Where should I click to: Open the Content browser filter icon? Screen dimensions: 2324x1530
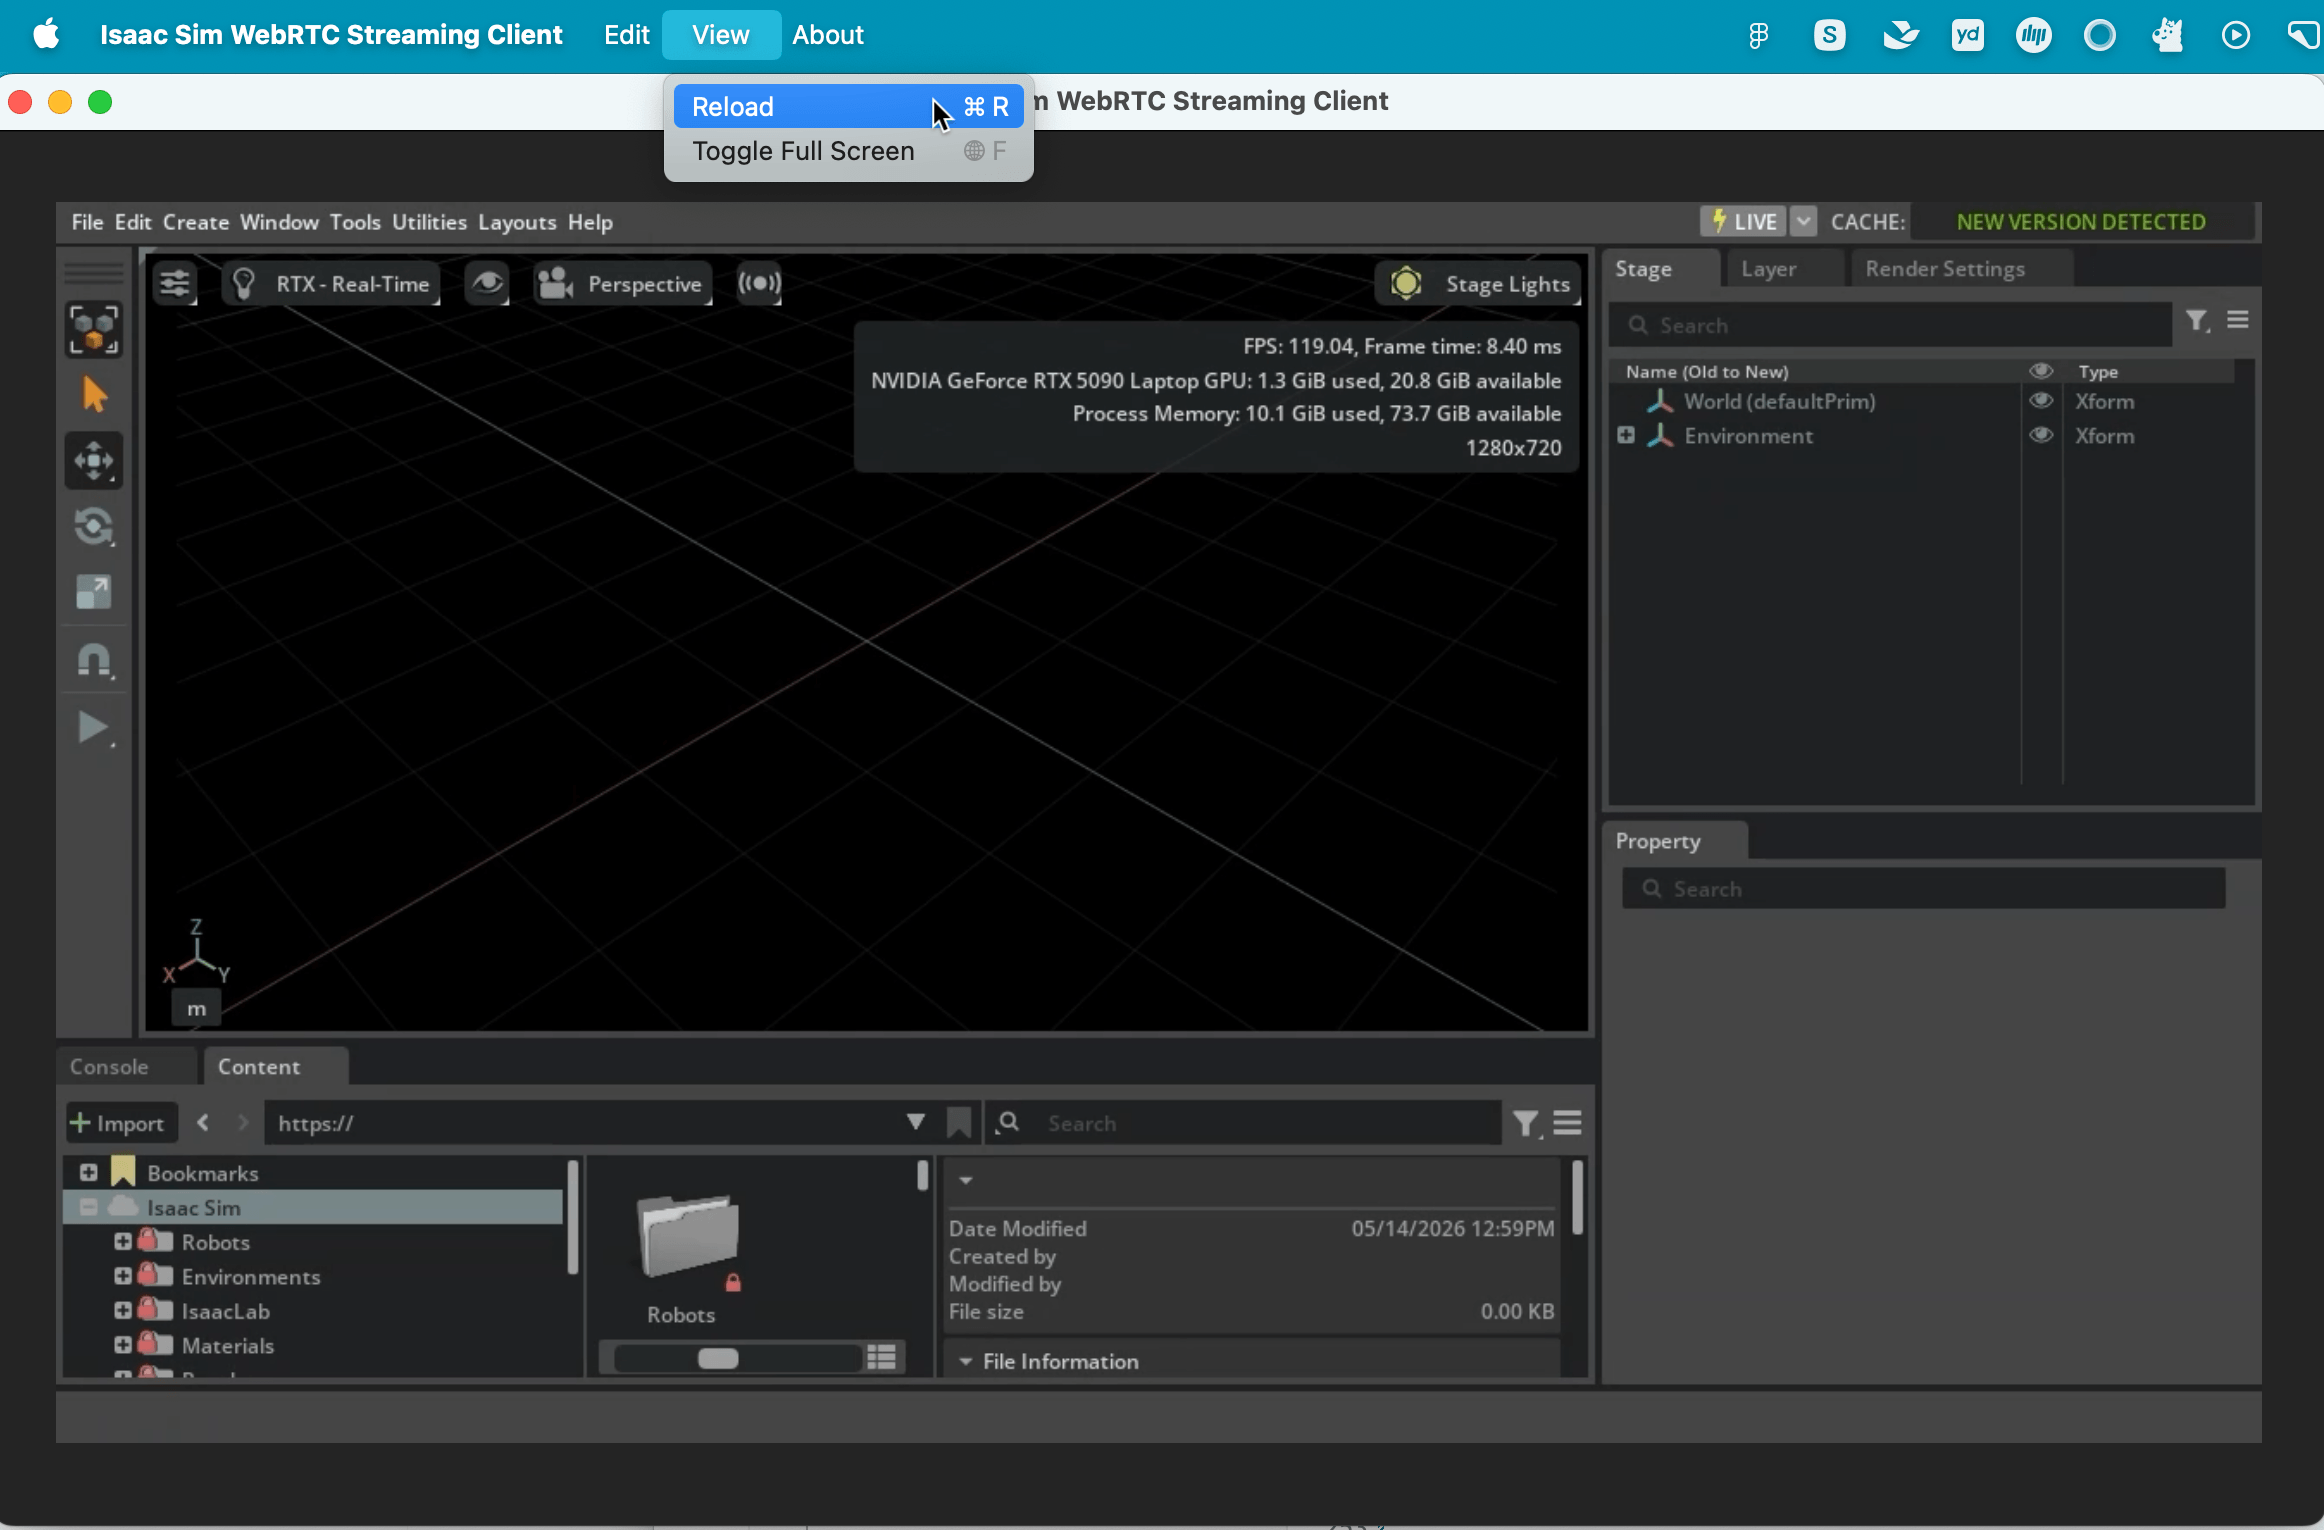click(x=1526, y=1124)
